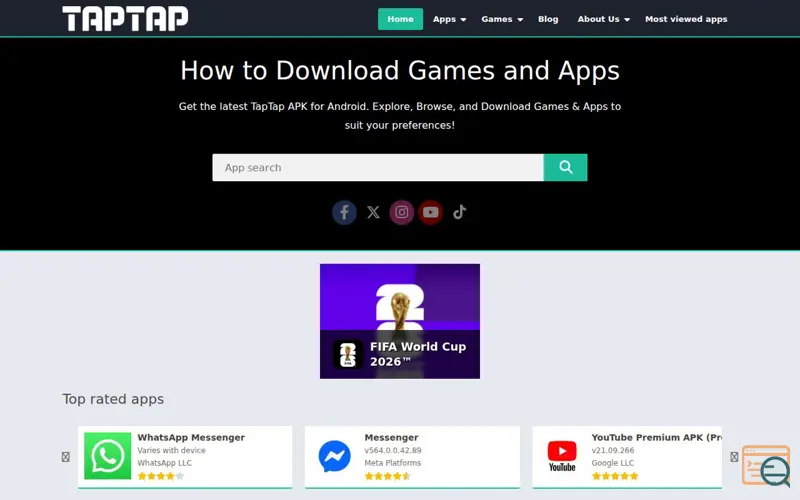Click the WhatsApp Messenger app icon
The image size is (800, 500).
coord(108,456)
